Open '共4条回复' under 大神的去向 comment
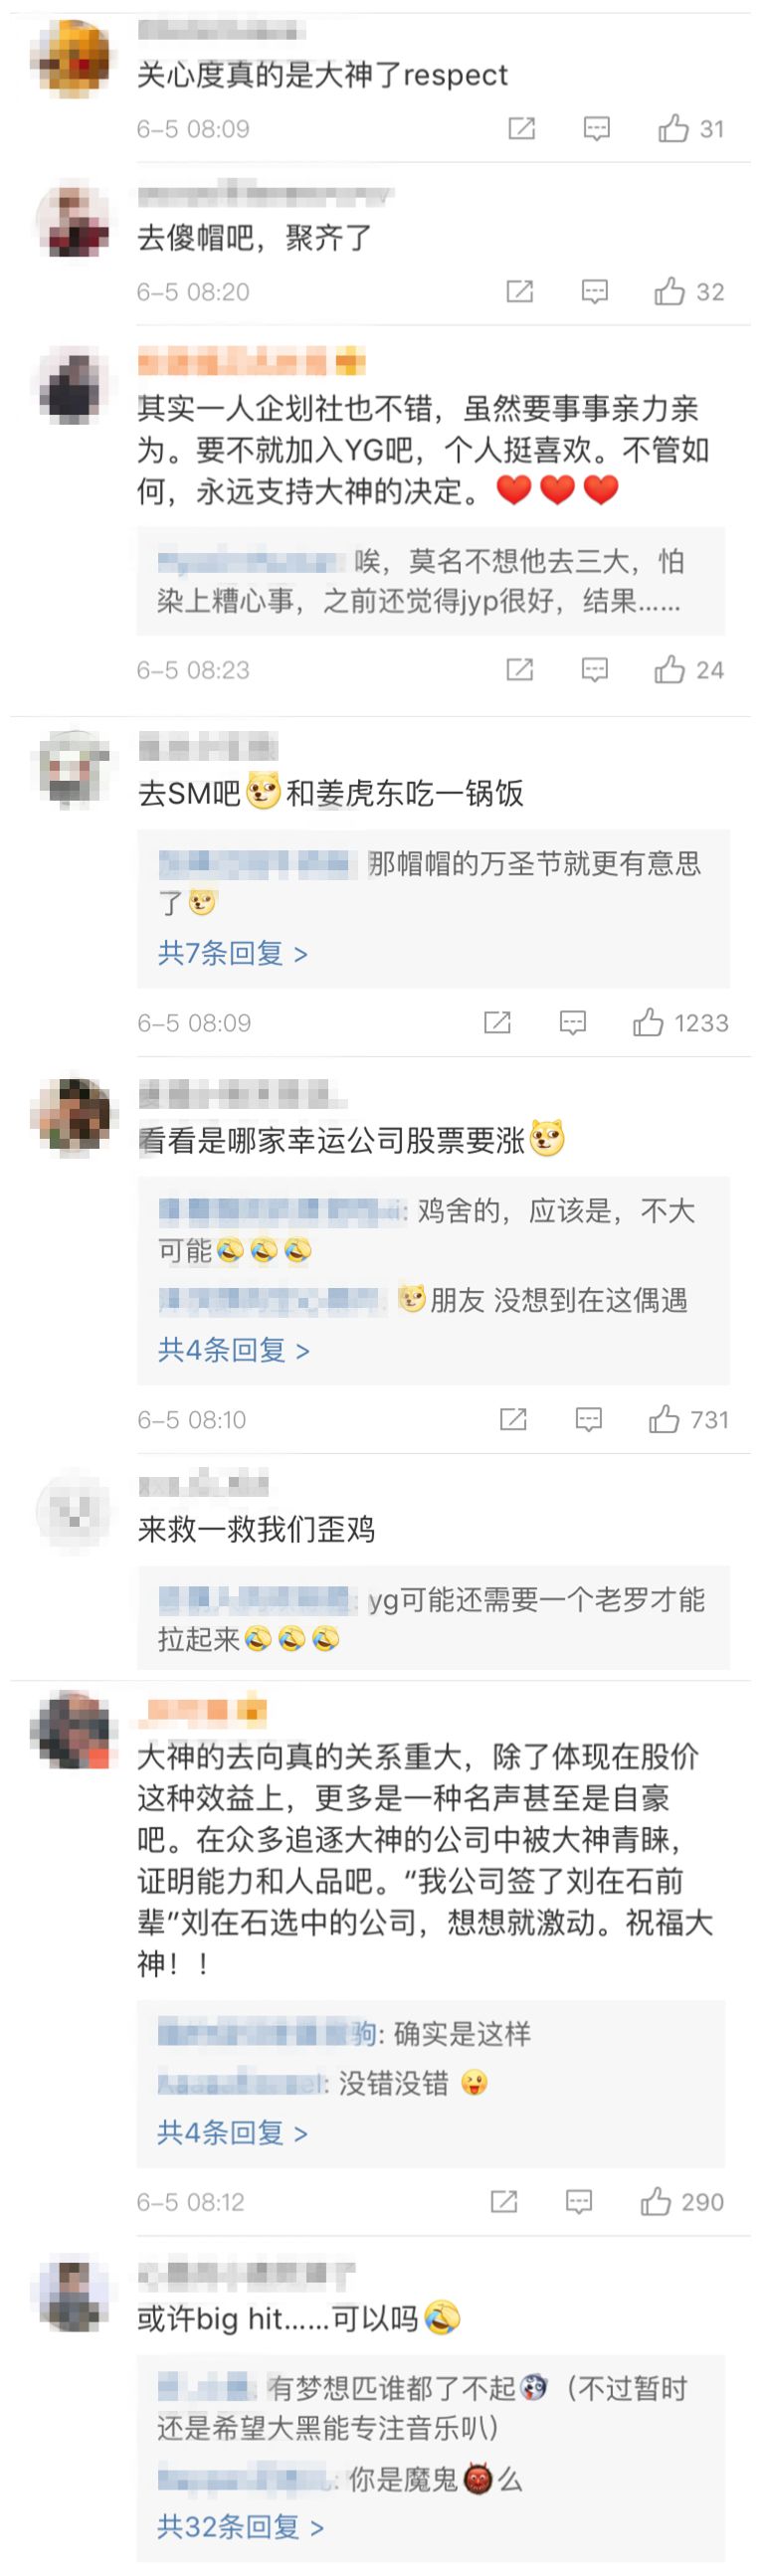The height and width of the screenshot is (2576, 761). click(232, 2132)
